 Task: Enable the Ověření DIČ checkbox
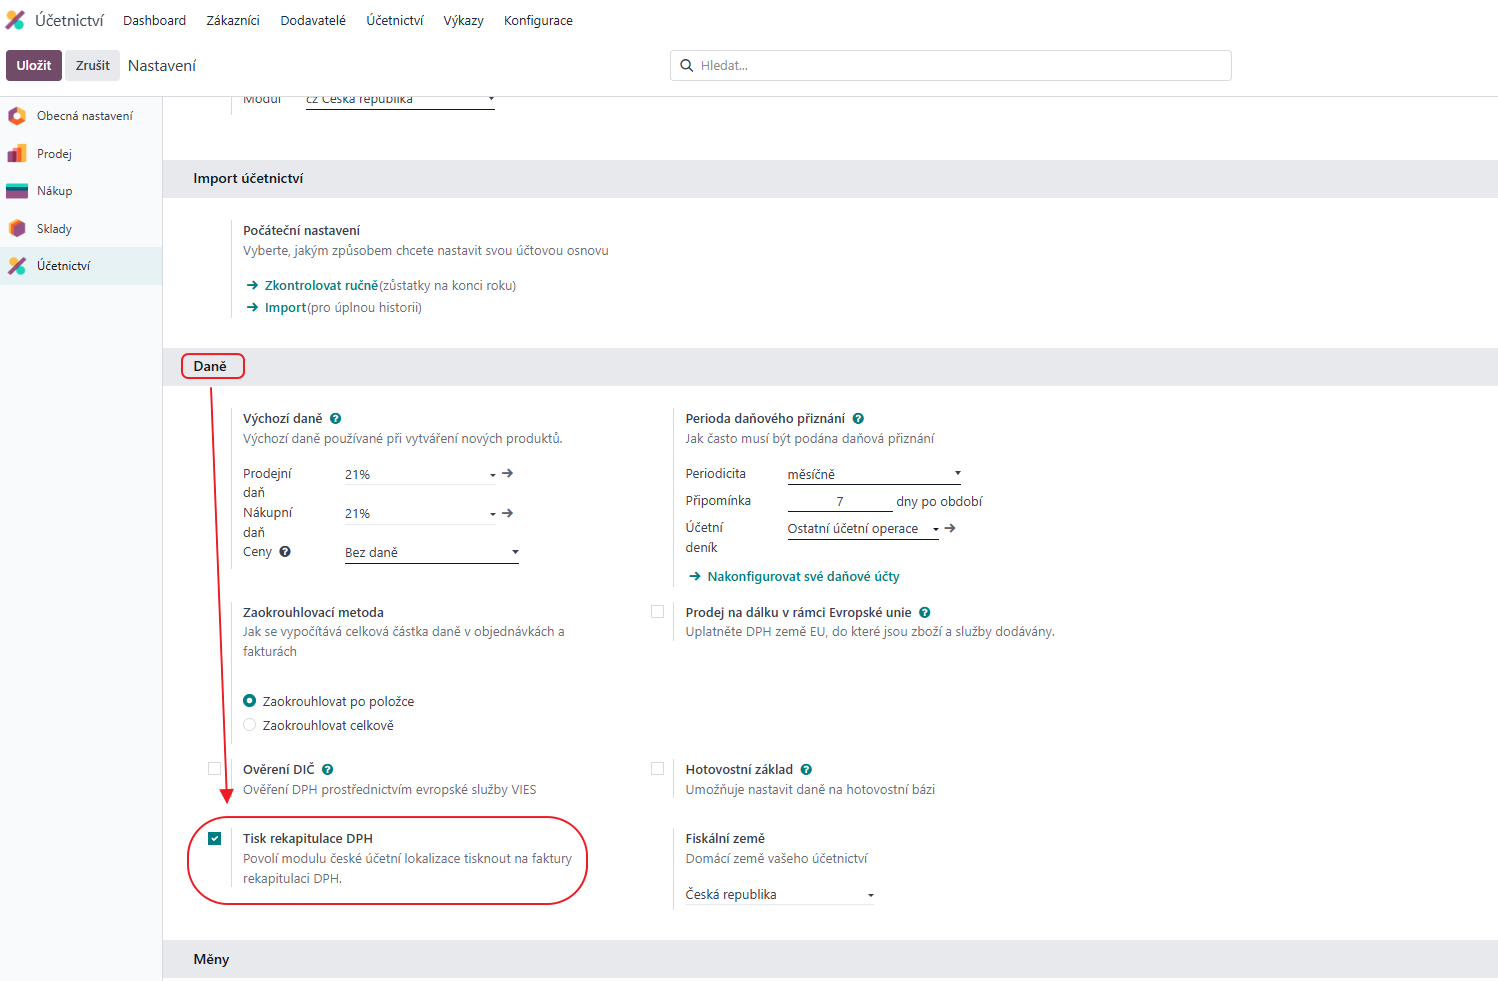coord(215,769)
